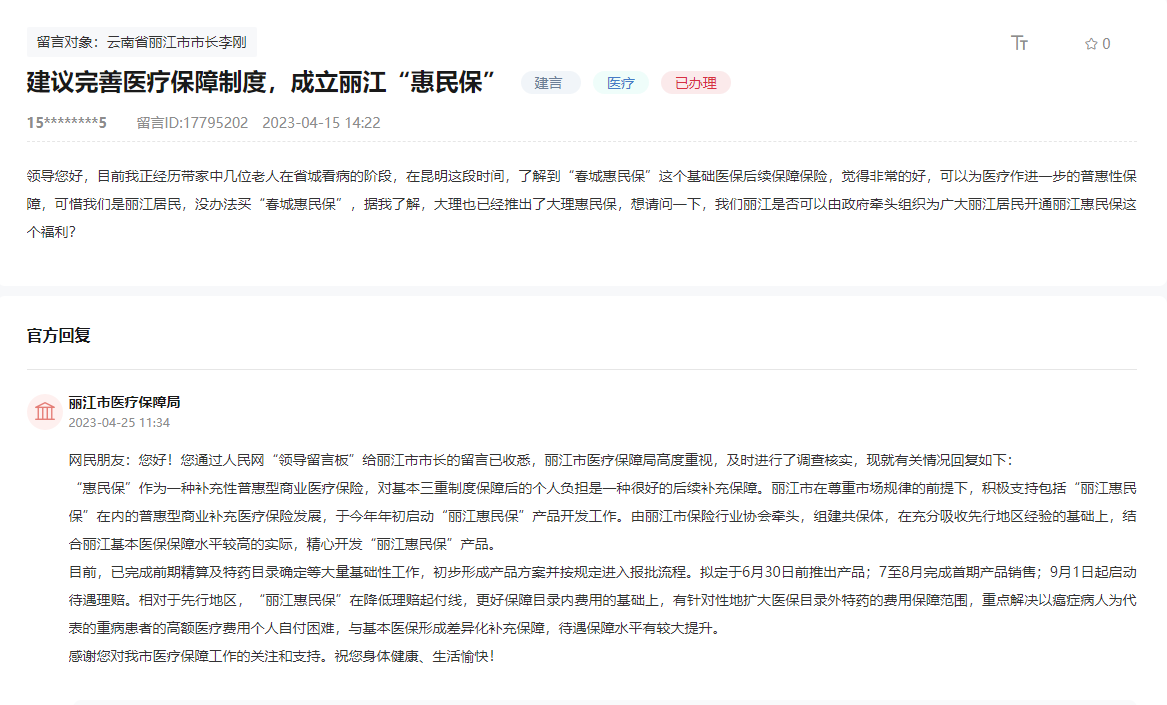Image resolution: width=1167 pixels, height=705 pixels.
Task: Click the post timestamp 2023-04-15 14:22
Action: click(321, 123)
